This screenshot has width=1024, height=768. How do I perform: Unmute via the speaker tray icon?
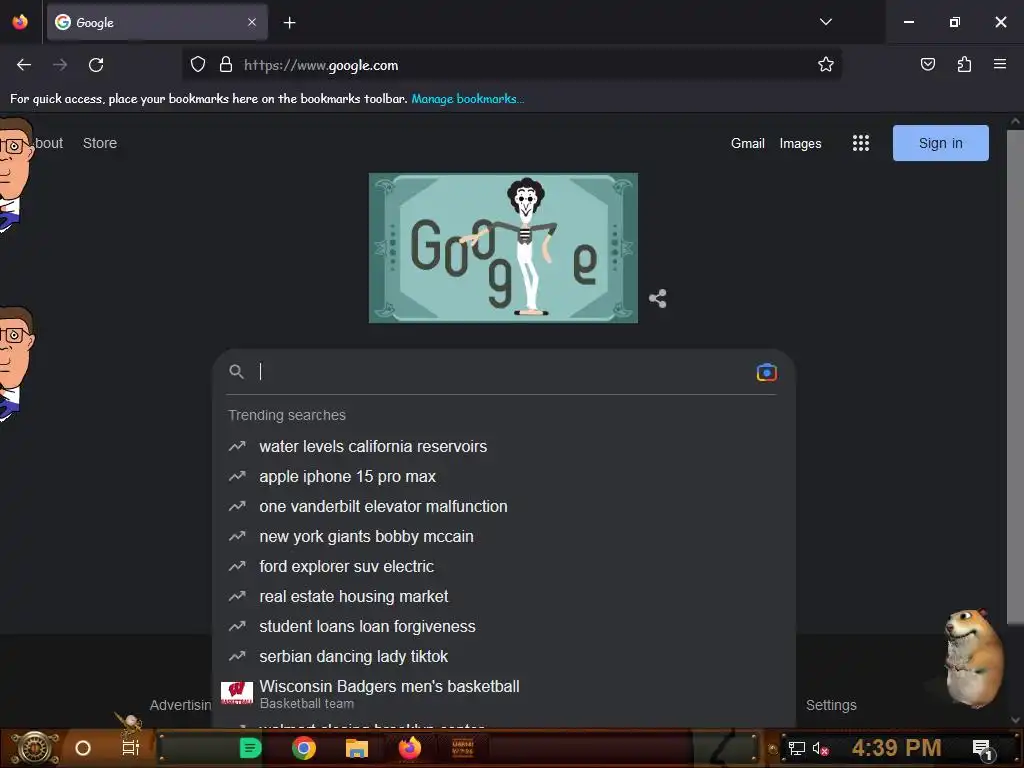pos(820,749)
